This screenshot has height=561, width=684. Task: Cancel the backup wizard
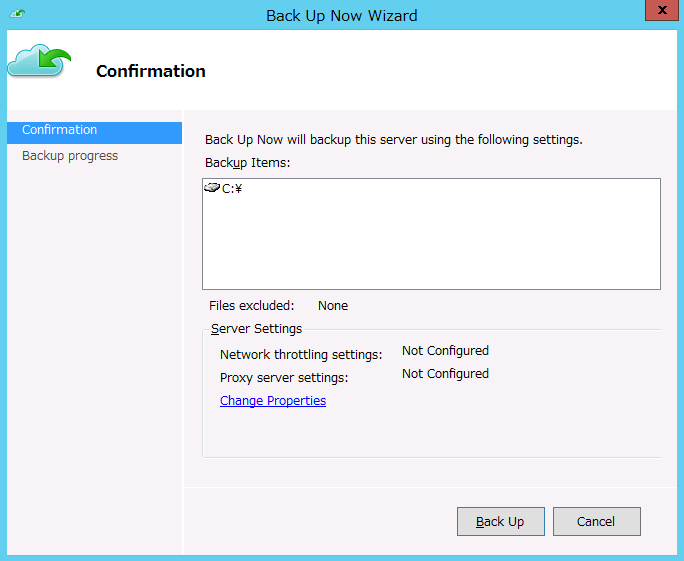pyautogui.click(x=596, y=521)
